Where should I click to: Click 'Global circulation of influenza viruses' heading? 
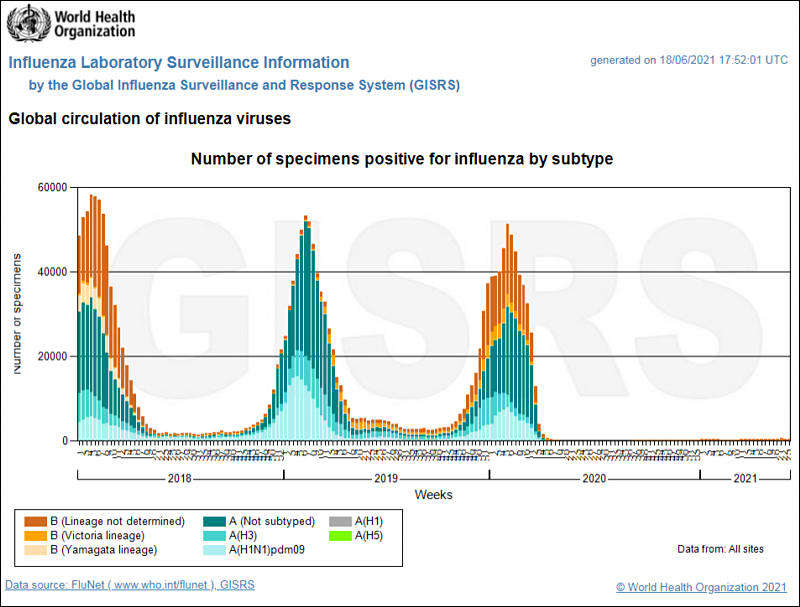149,119
